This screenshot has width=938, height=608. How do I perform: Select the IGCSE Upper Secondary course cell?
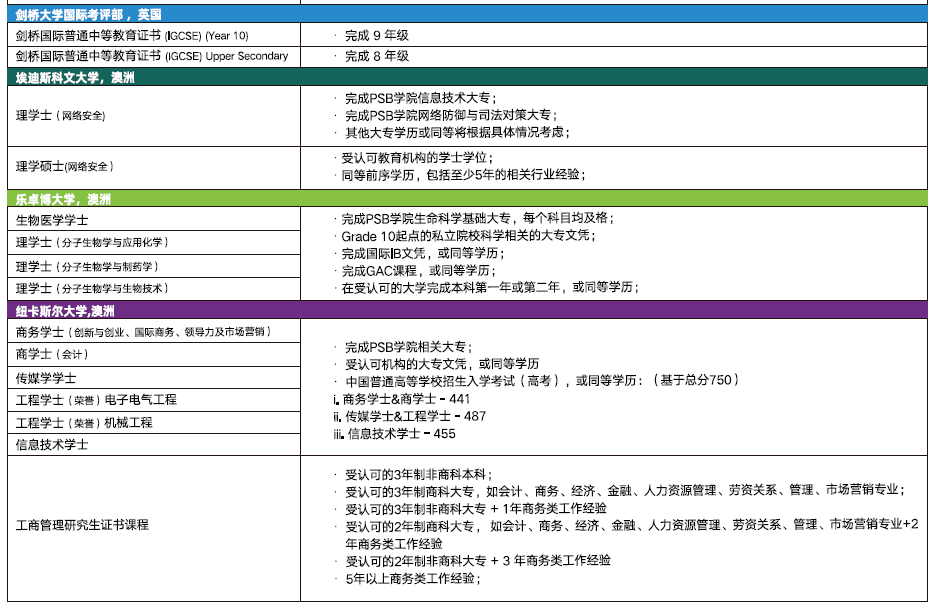click(154, 56)
